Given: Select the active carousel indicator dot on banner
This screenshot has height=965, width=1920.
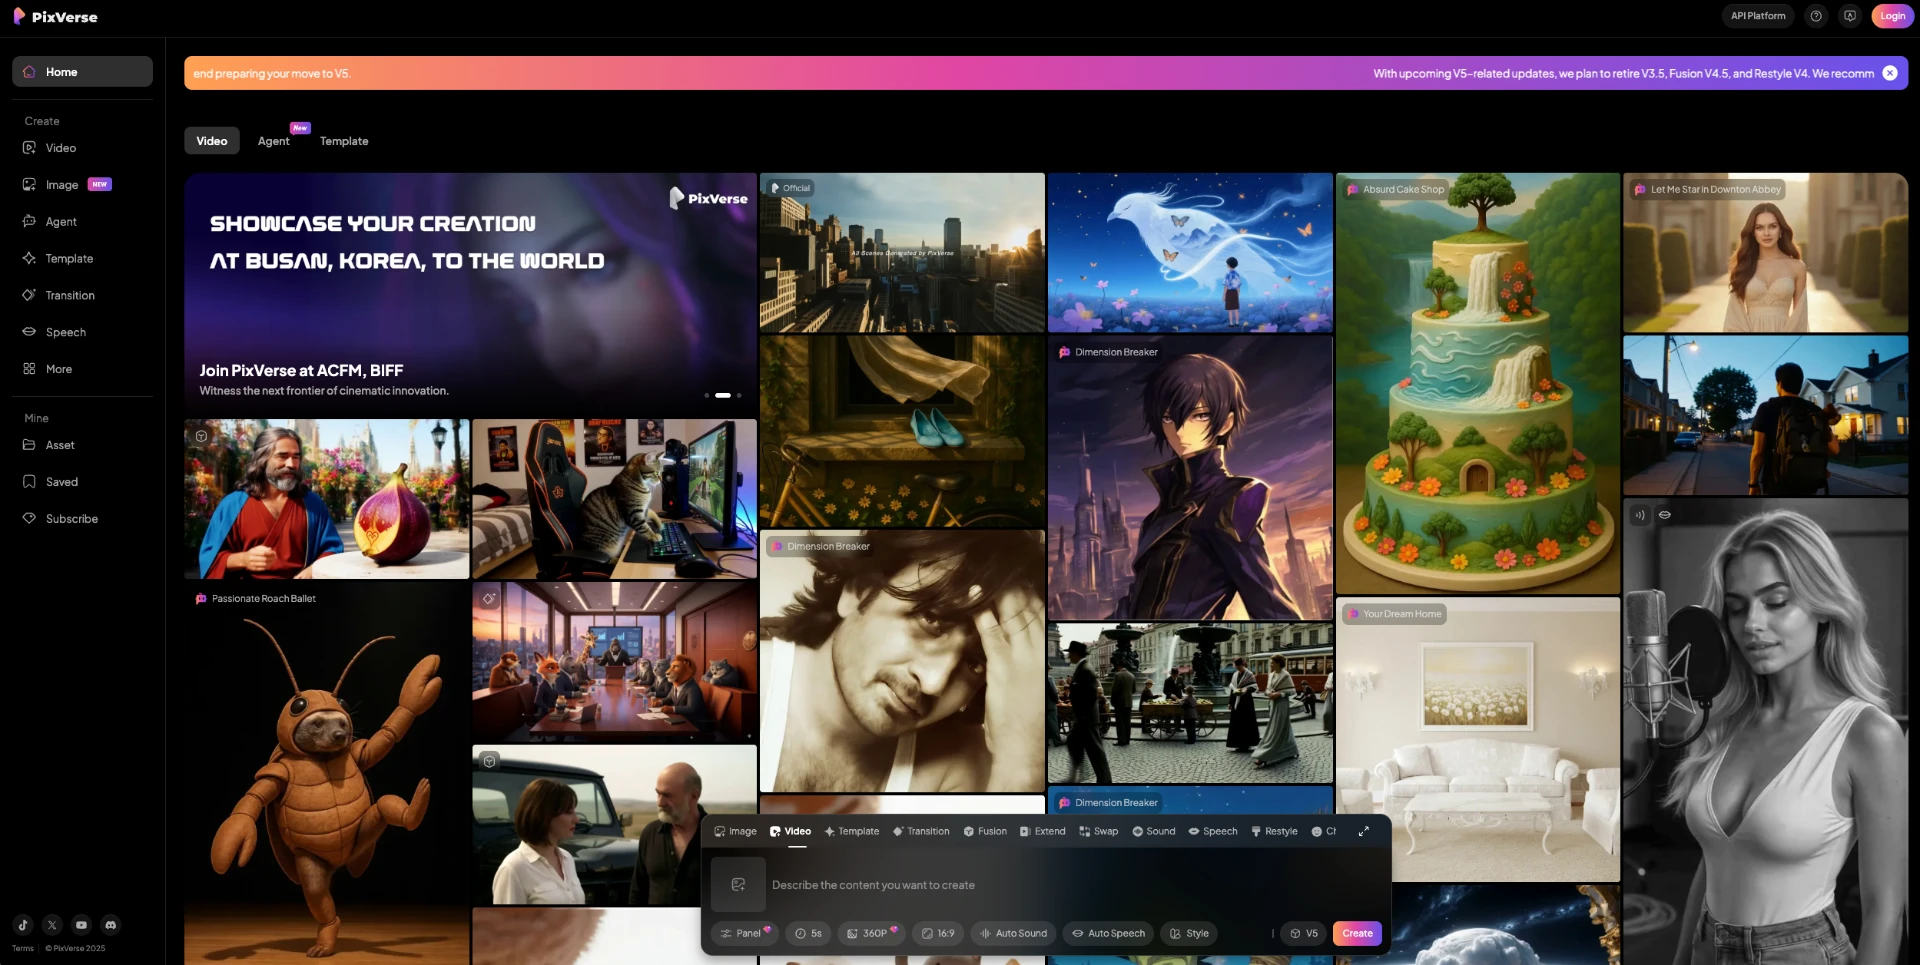Looking at the screenshot, I should [x=723, y=395].
